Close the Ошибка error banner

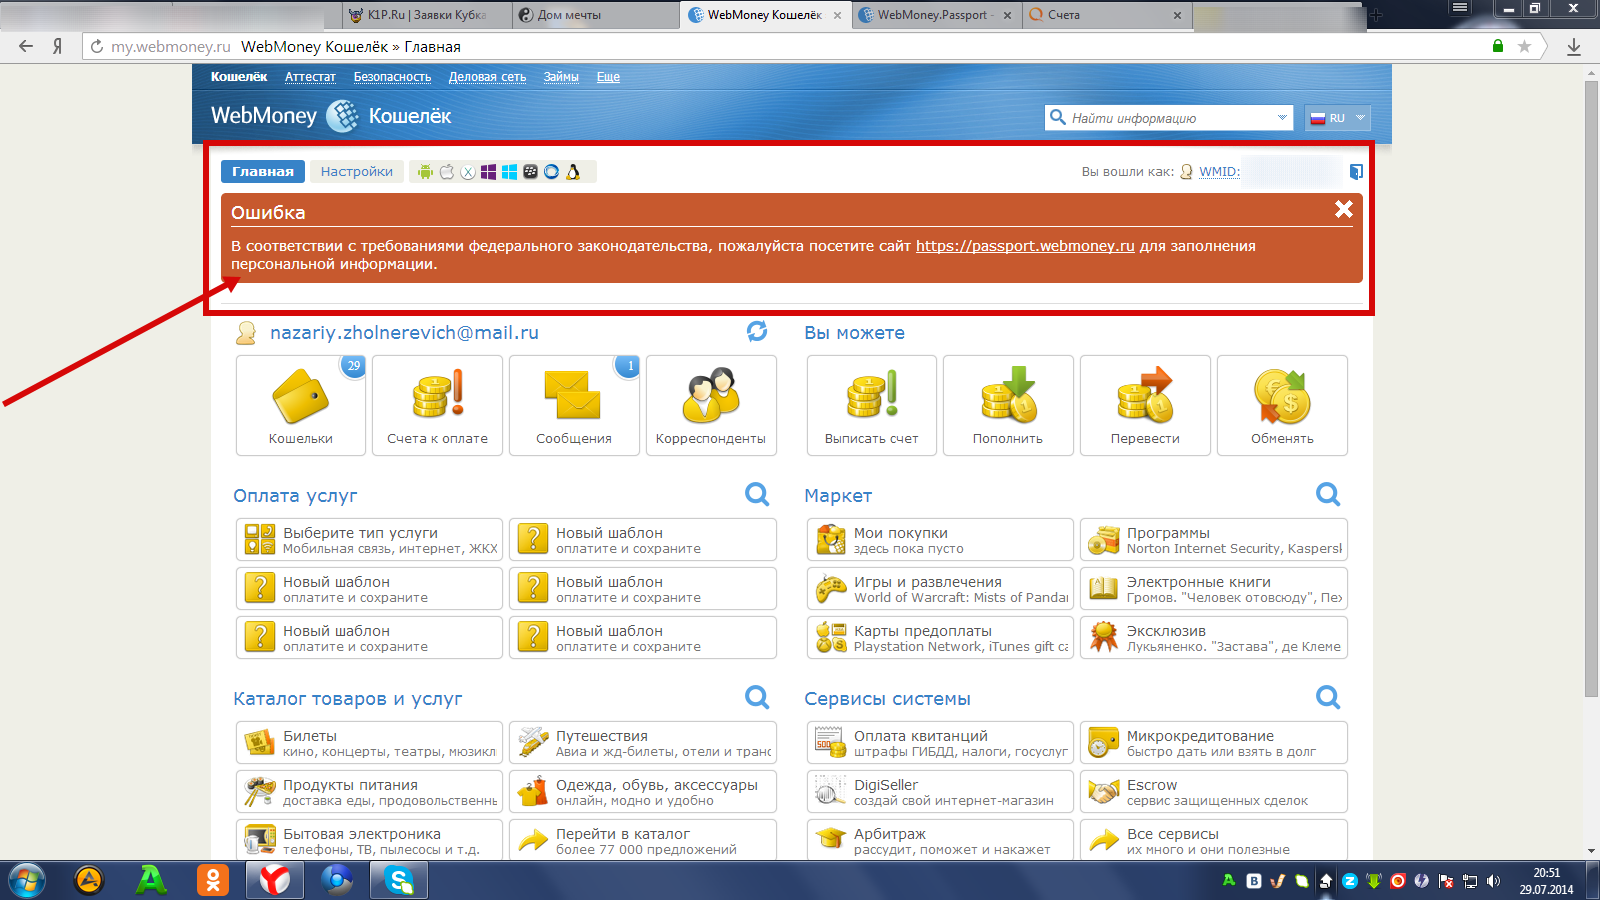point(1343,209)
